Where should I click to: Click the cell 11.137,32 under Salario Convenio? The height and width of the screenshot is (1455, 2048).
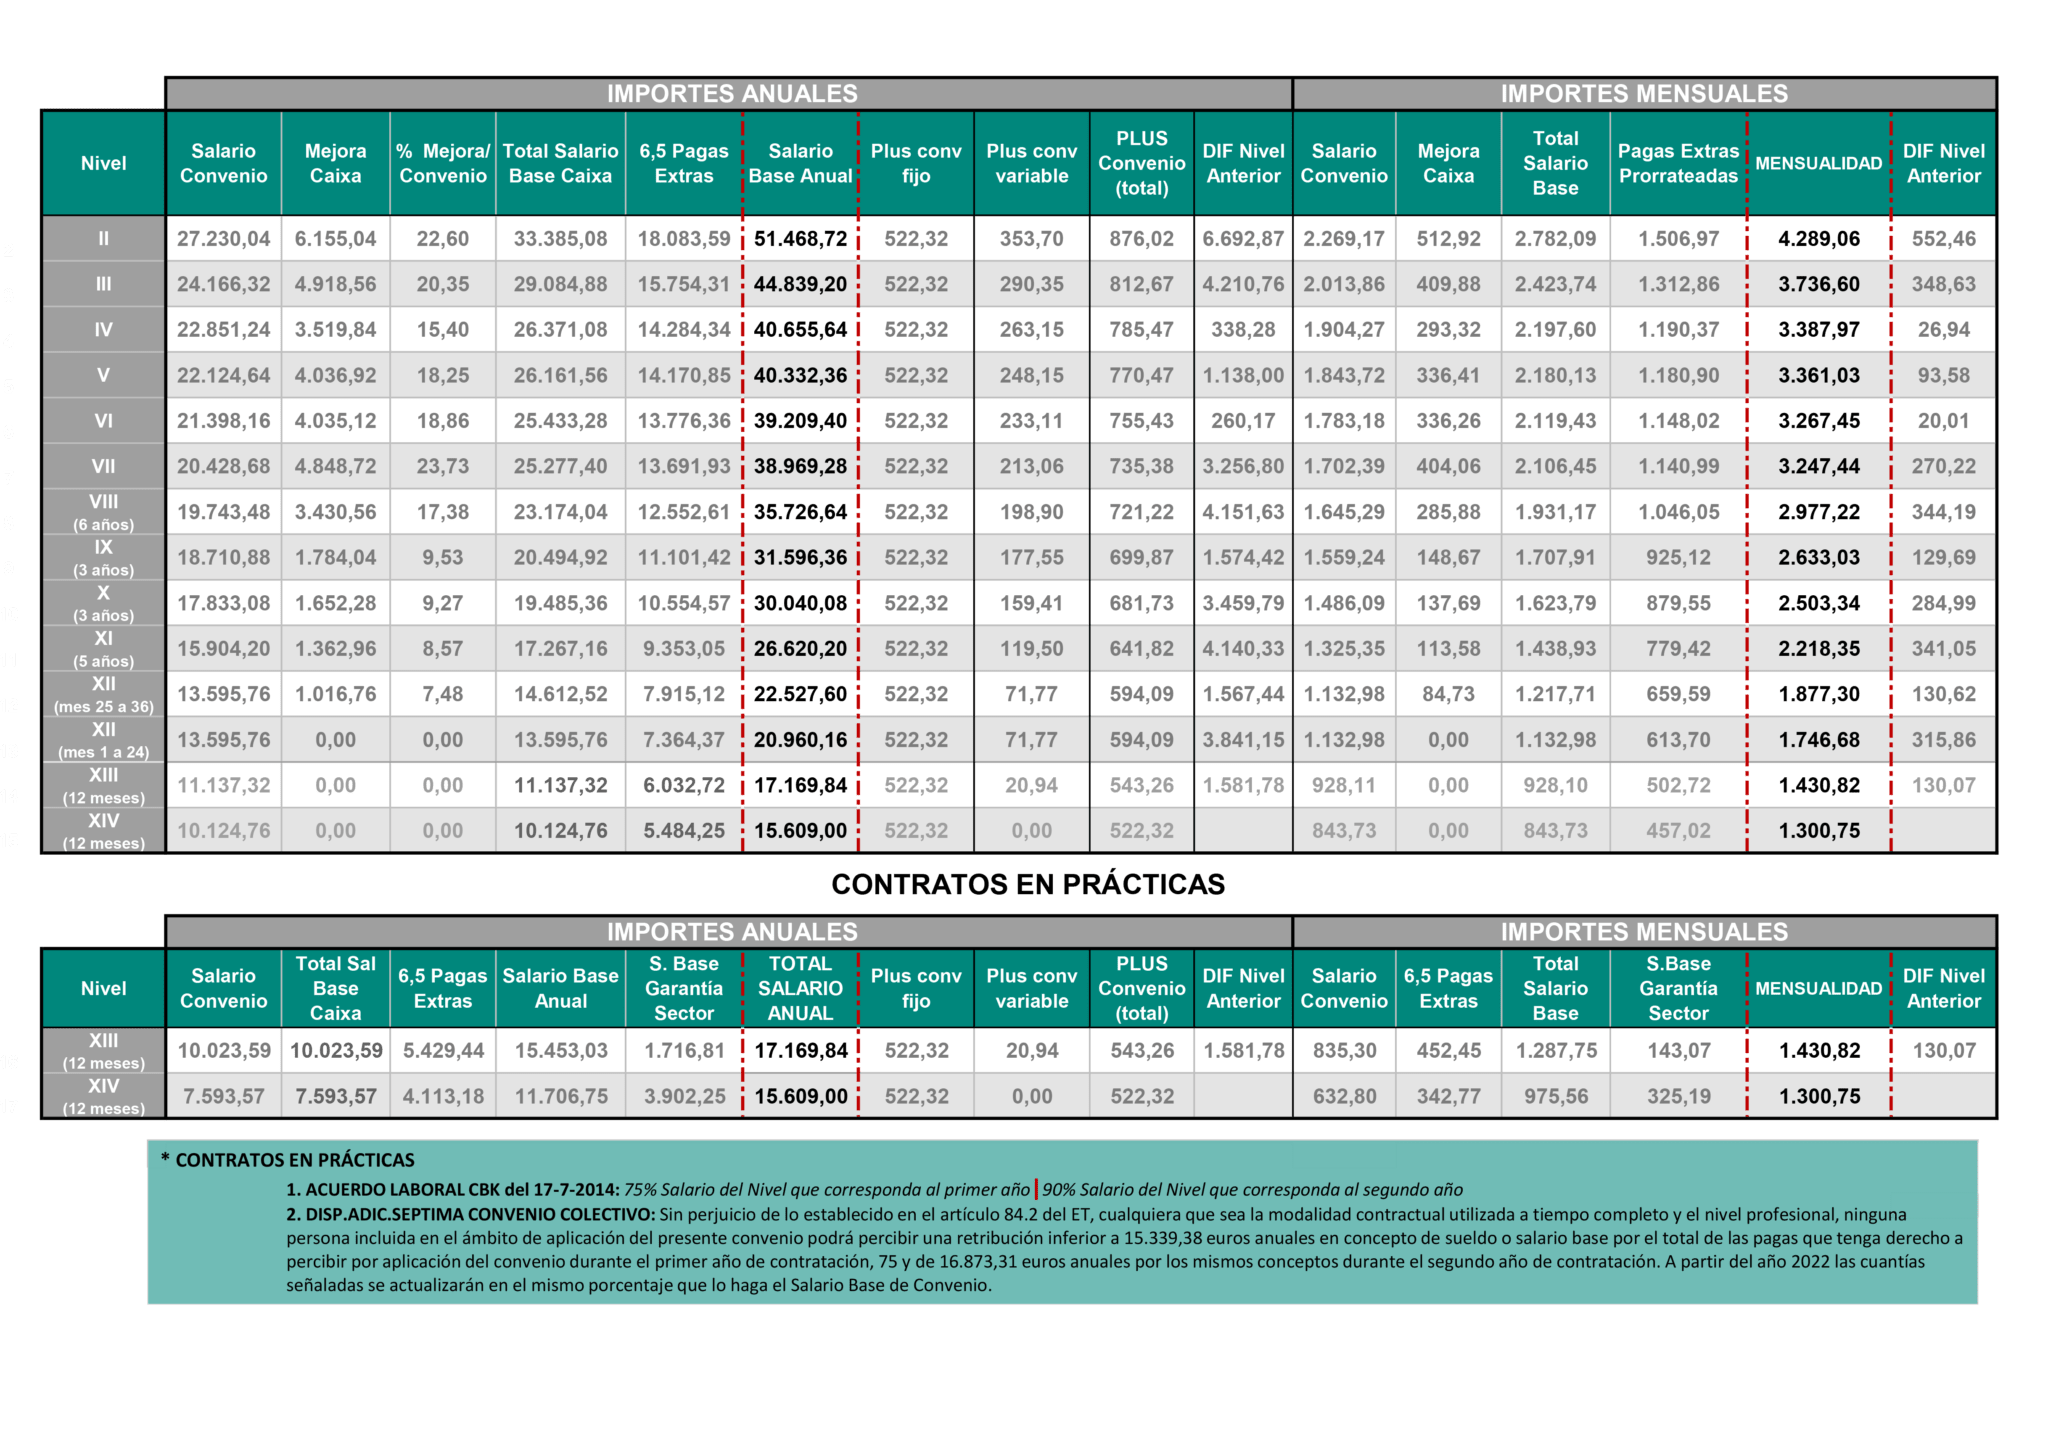click(x=224, y=786)
